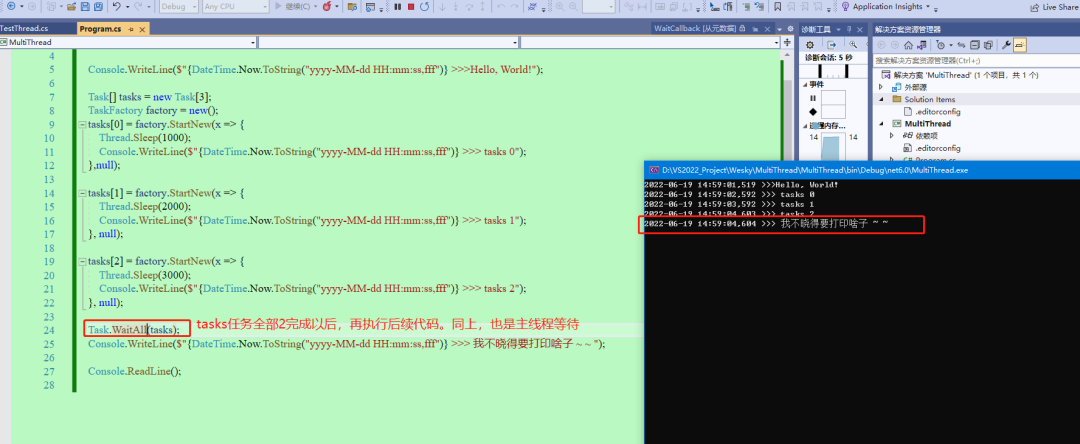Click pending changes filter clock icon
Viewport: 1080px width, 444px height.
pos(941,45)
